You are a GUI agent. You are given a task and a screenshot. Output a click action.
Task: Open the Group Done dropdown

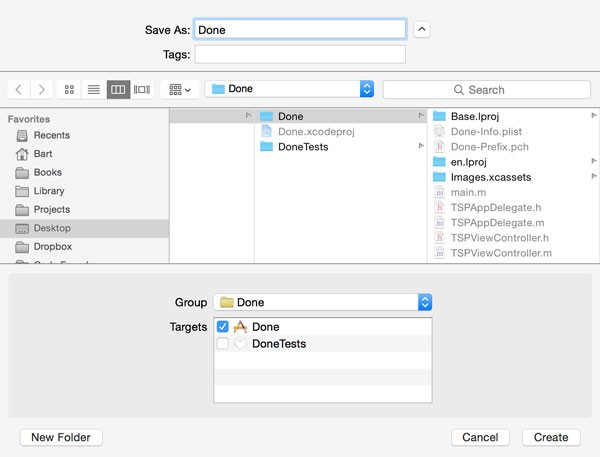point(323,302)
